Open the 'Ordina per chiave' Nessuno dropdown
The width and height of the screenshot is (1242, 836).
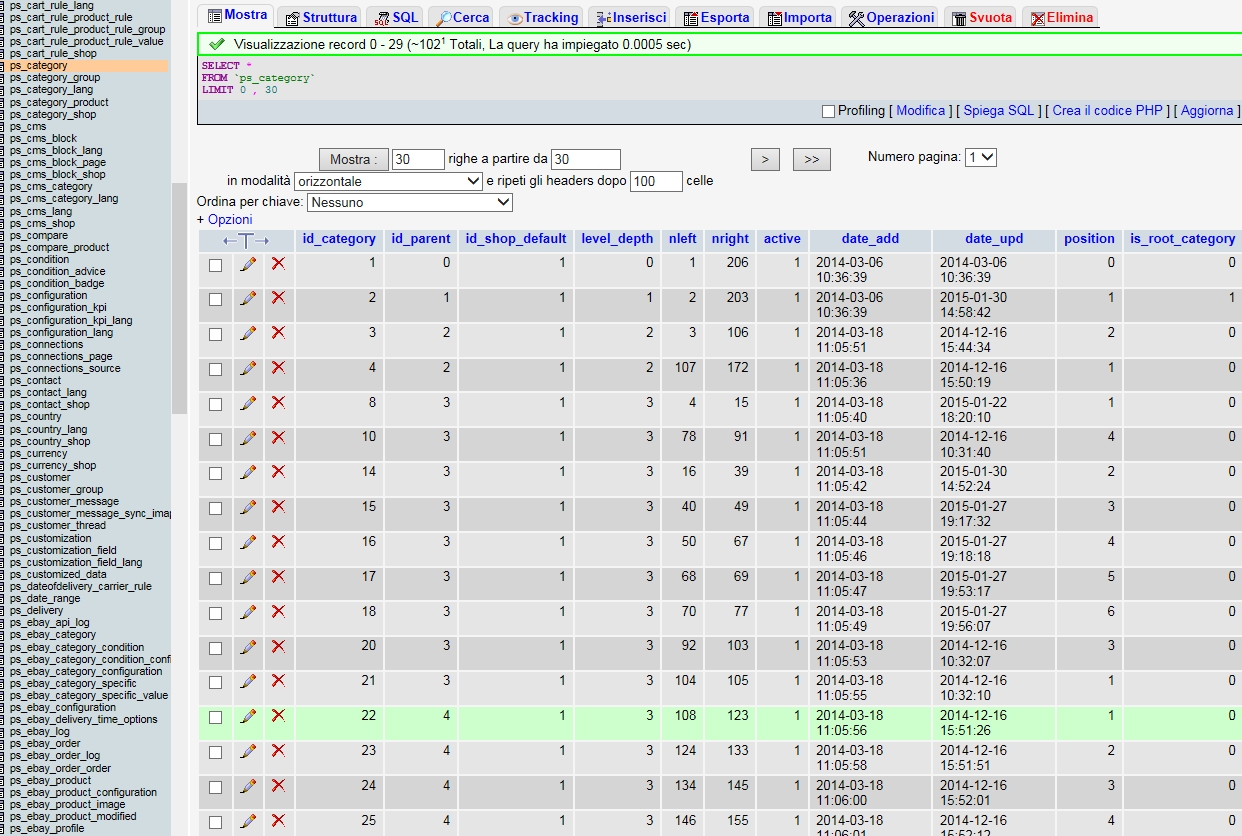[410, 202]
